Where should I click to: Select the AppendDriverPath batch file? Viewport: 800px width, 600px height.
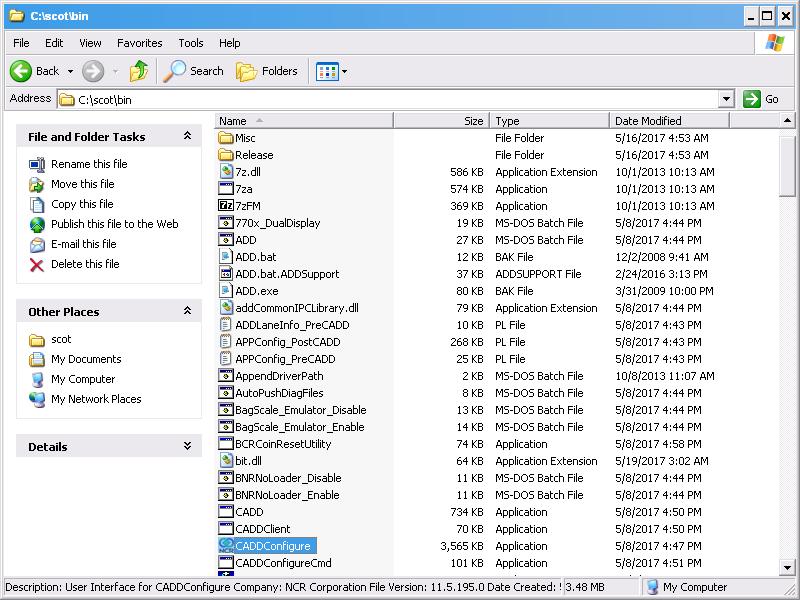(x=279, y=376)
